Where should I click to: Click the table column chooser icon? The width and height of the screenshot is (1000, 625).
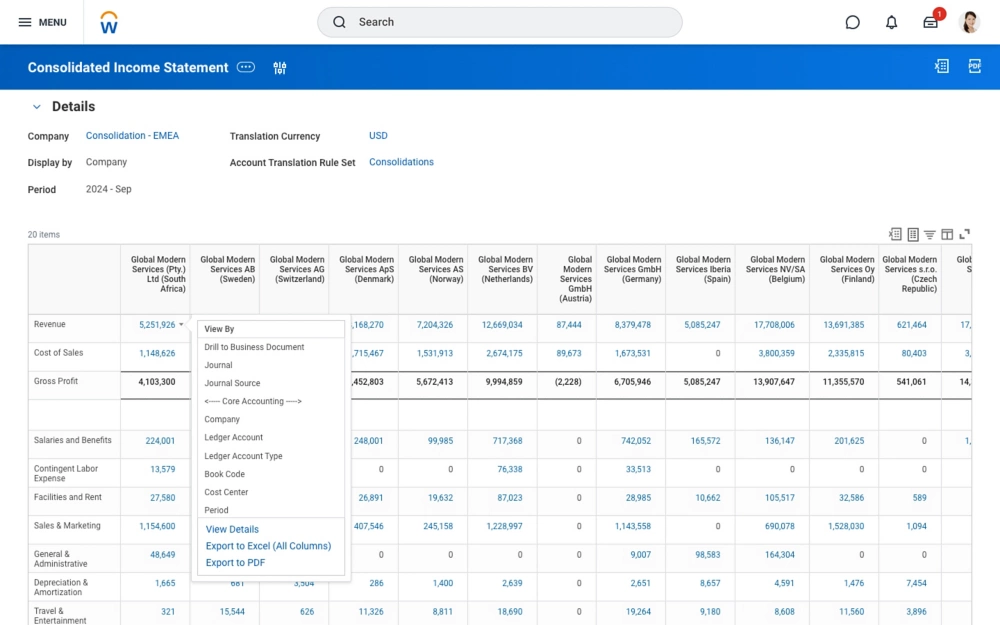tap(947, 234)
